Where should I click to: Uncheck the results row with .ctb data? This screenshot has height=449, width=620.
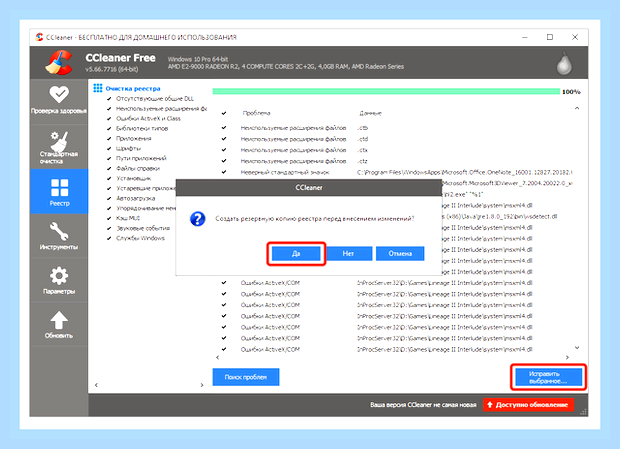[224, 128]
